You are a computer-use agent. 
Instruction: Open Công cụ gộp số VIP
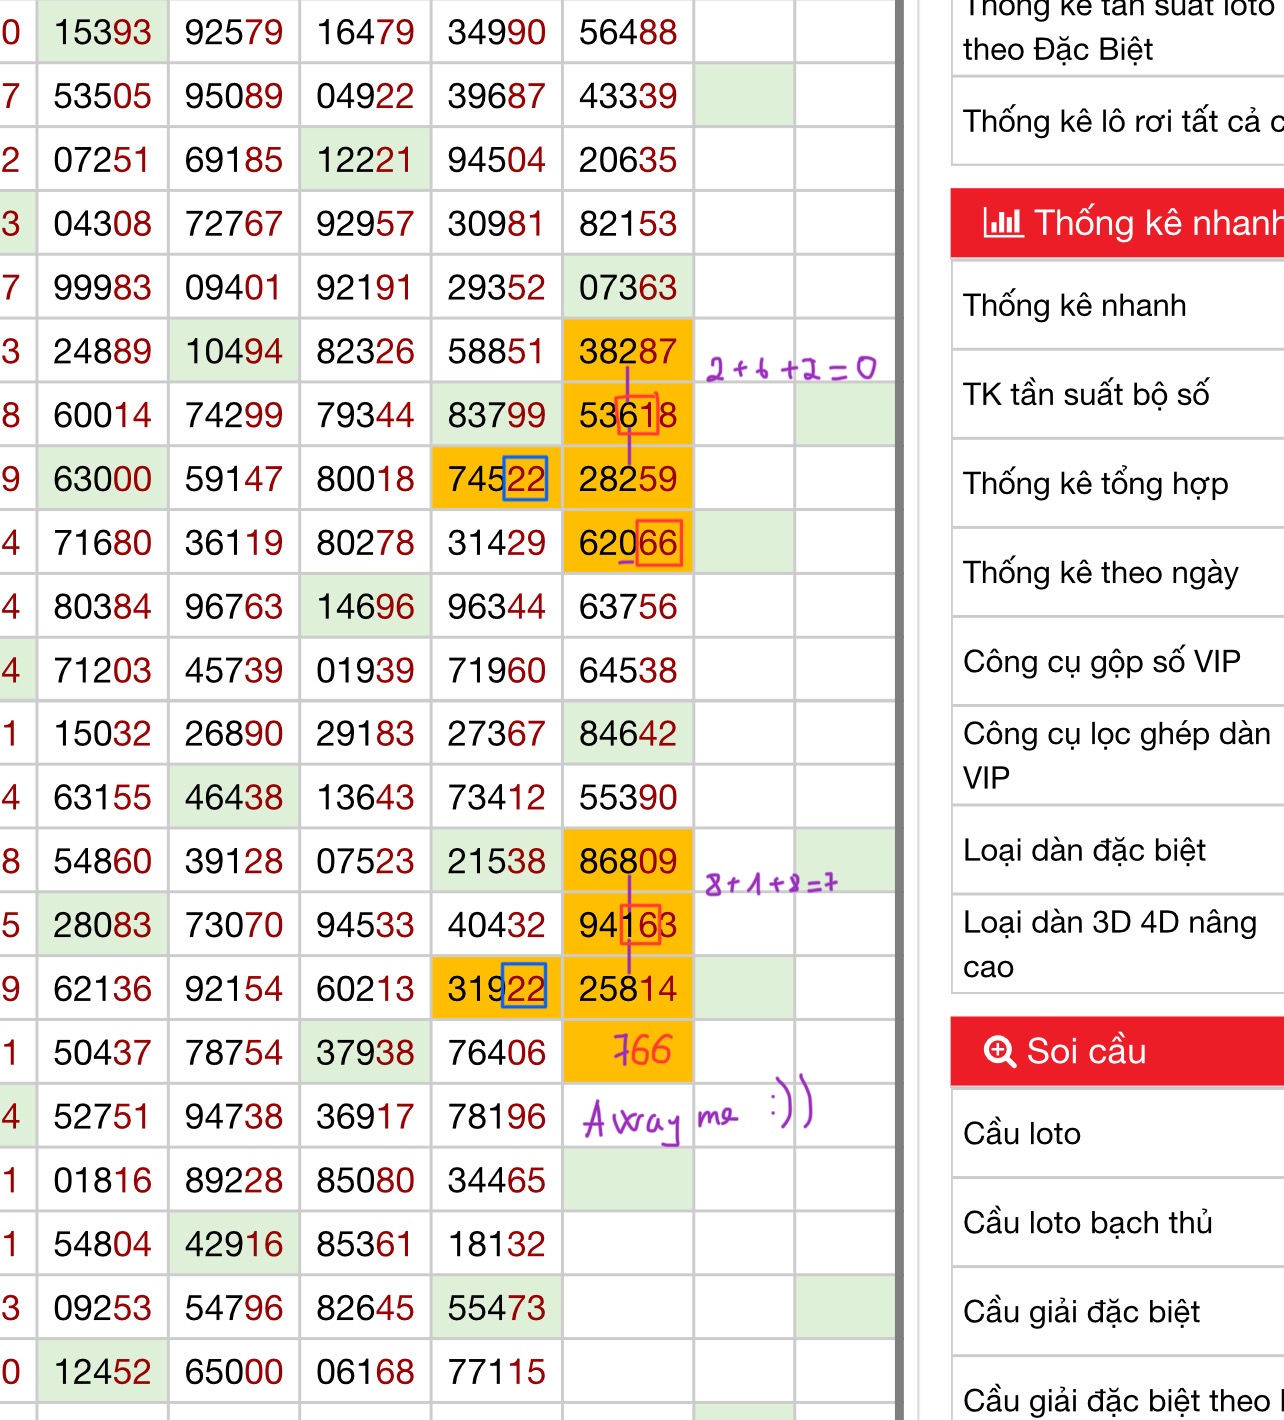coord(1101,662)
